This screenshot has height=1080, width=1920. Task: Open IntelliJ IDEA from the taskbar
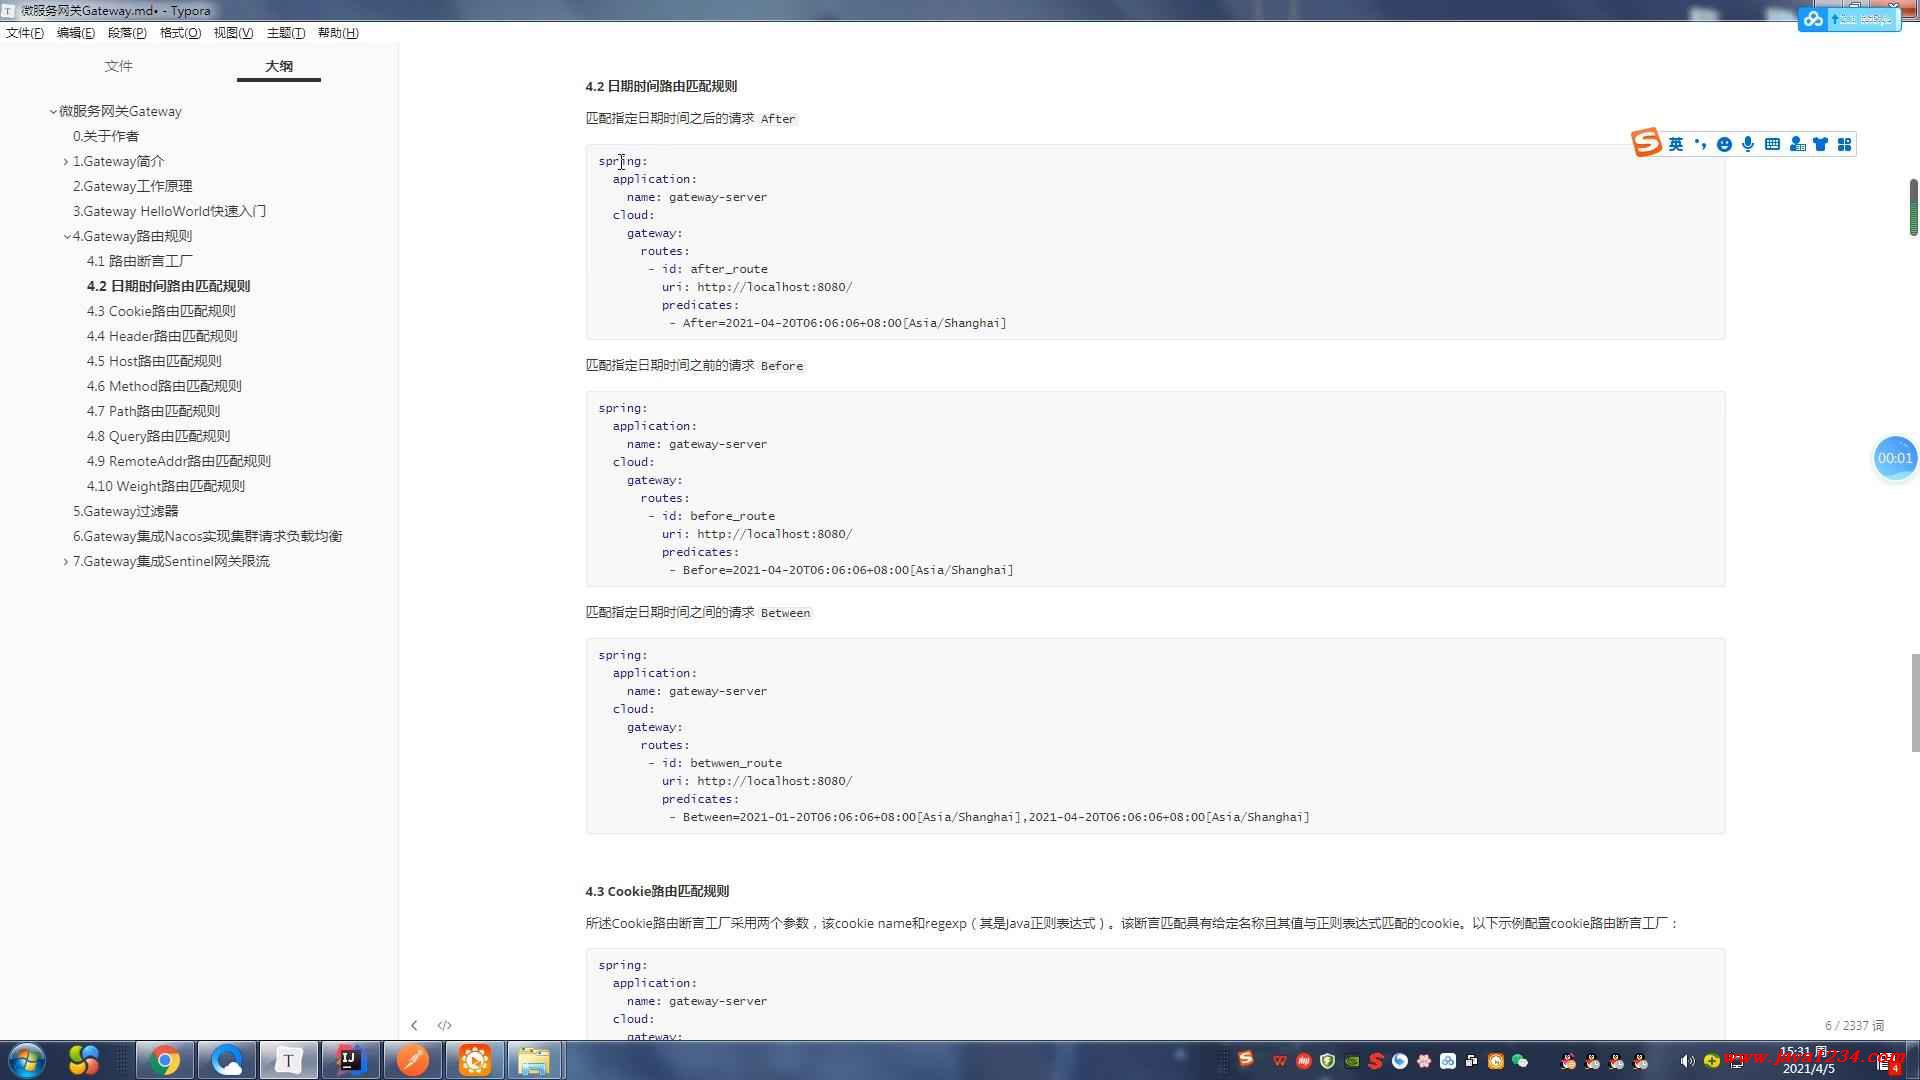click(350, 1060)
